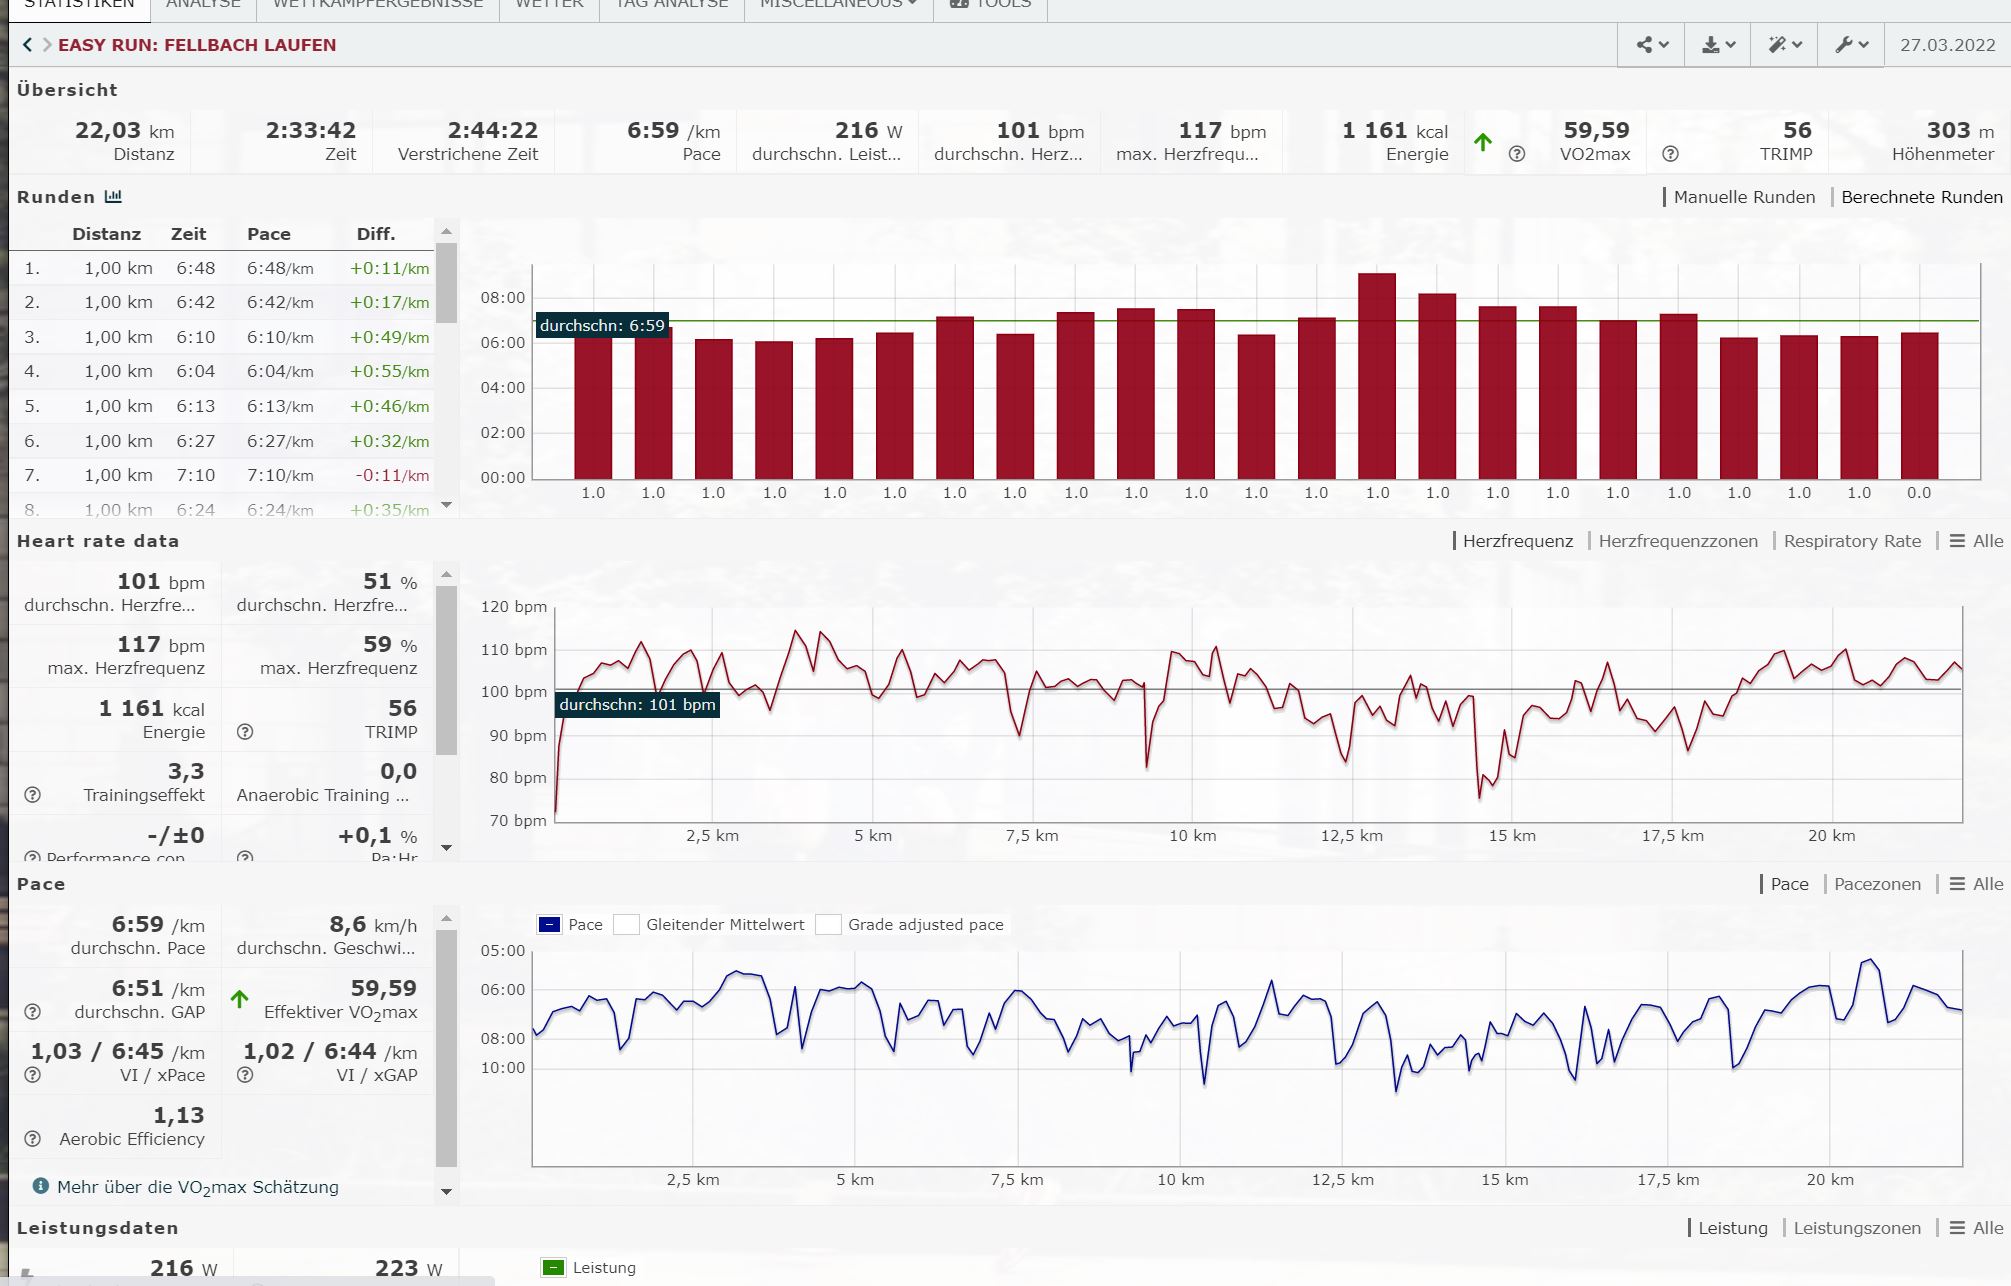Open the wrench settings dropdown
Screen dimensions: 2011x1286
click(x=1851, y=45)
